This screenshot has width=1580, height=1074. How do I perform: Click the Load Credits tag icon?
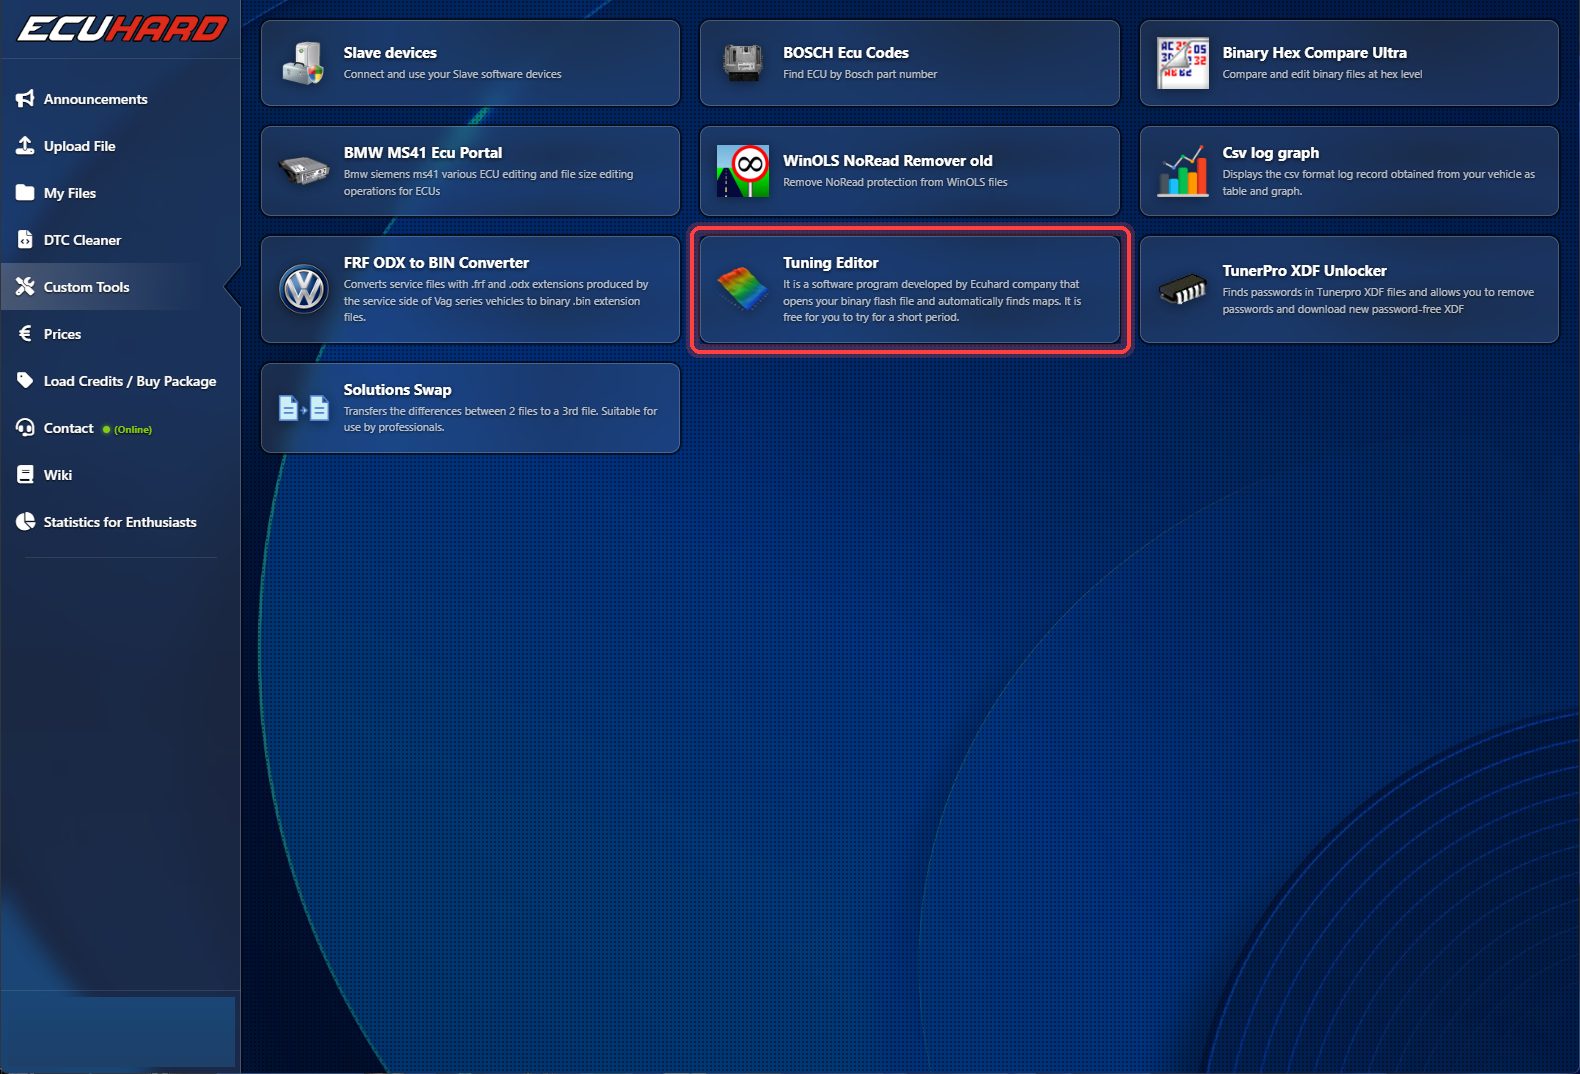(x=25, y=381)
